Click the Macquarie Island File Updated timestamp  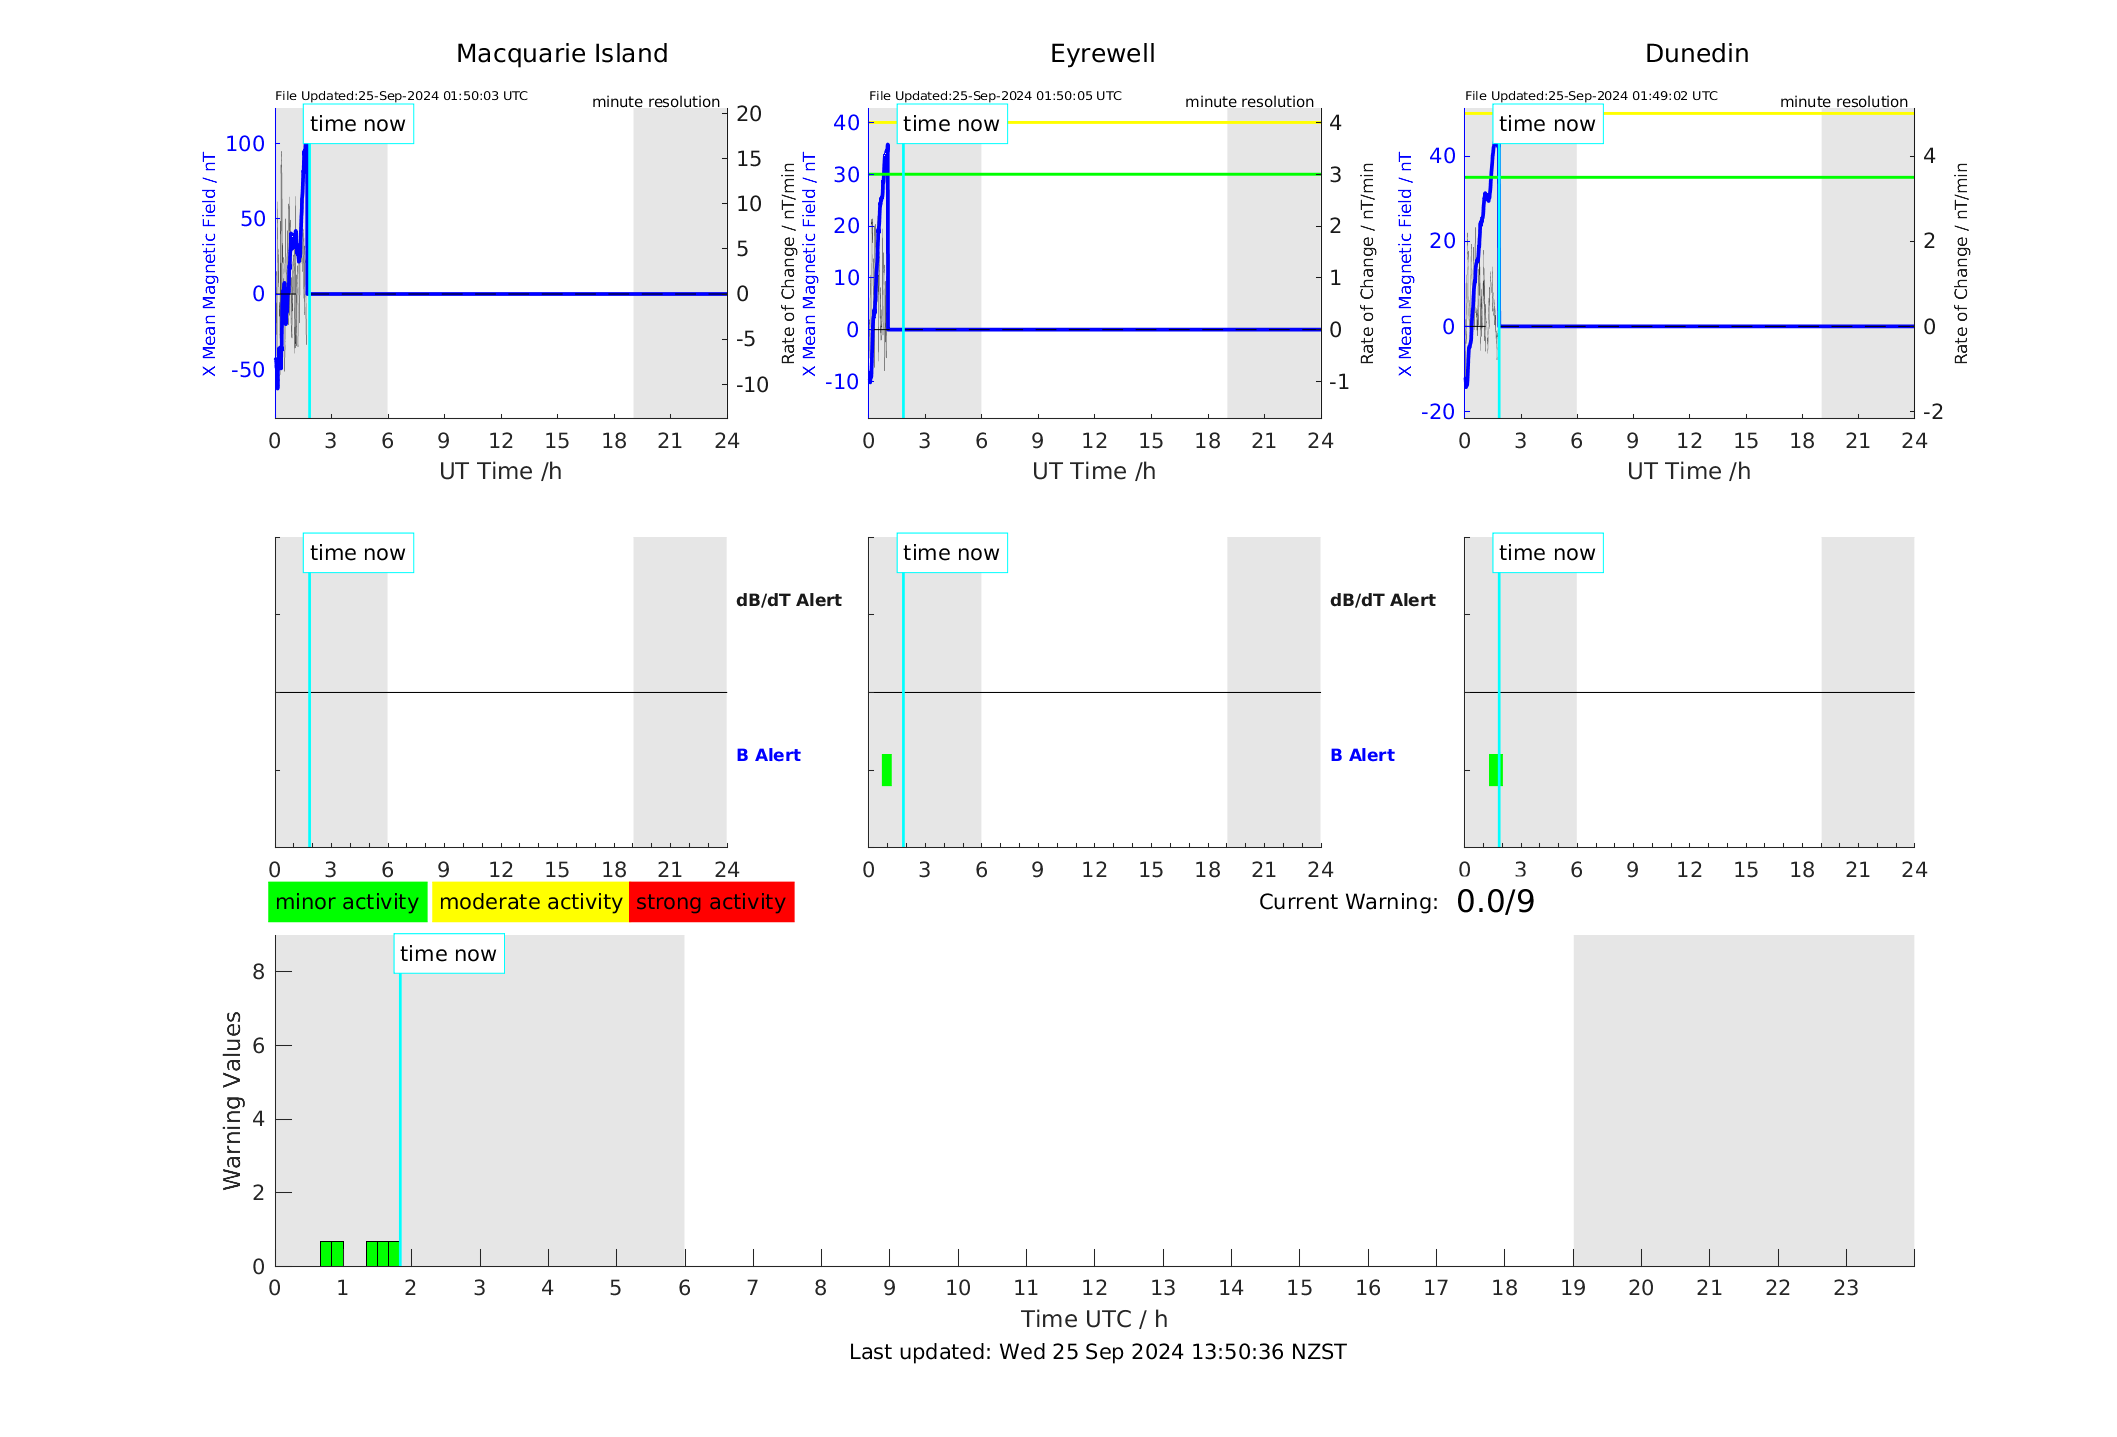click(401, 96)
